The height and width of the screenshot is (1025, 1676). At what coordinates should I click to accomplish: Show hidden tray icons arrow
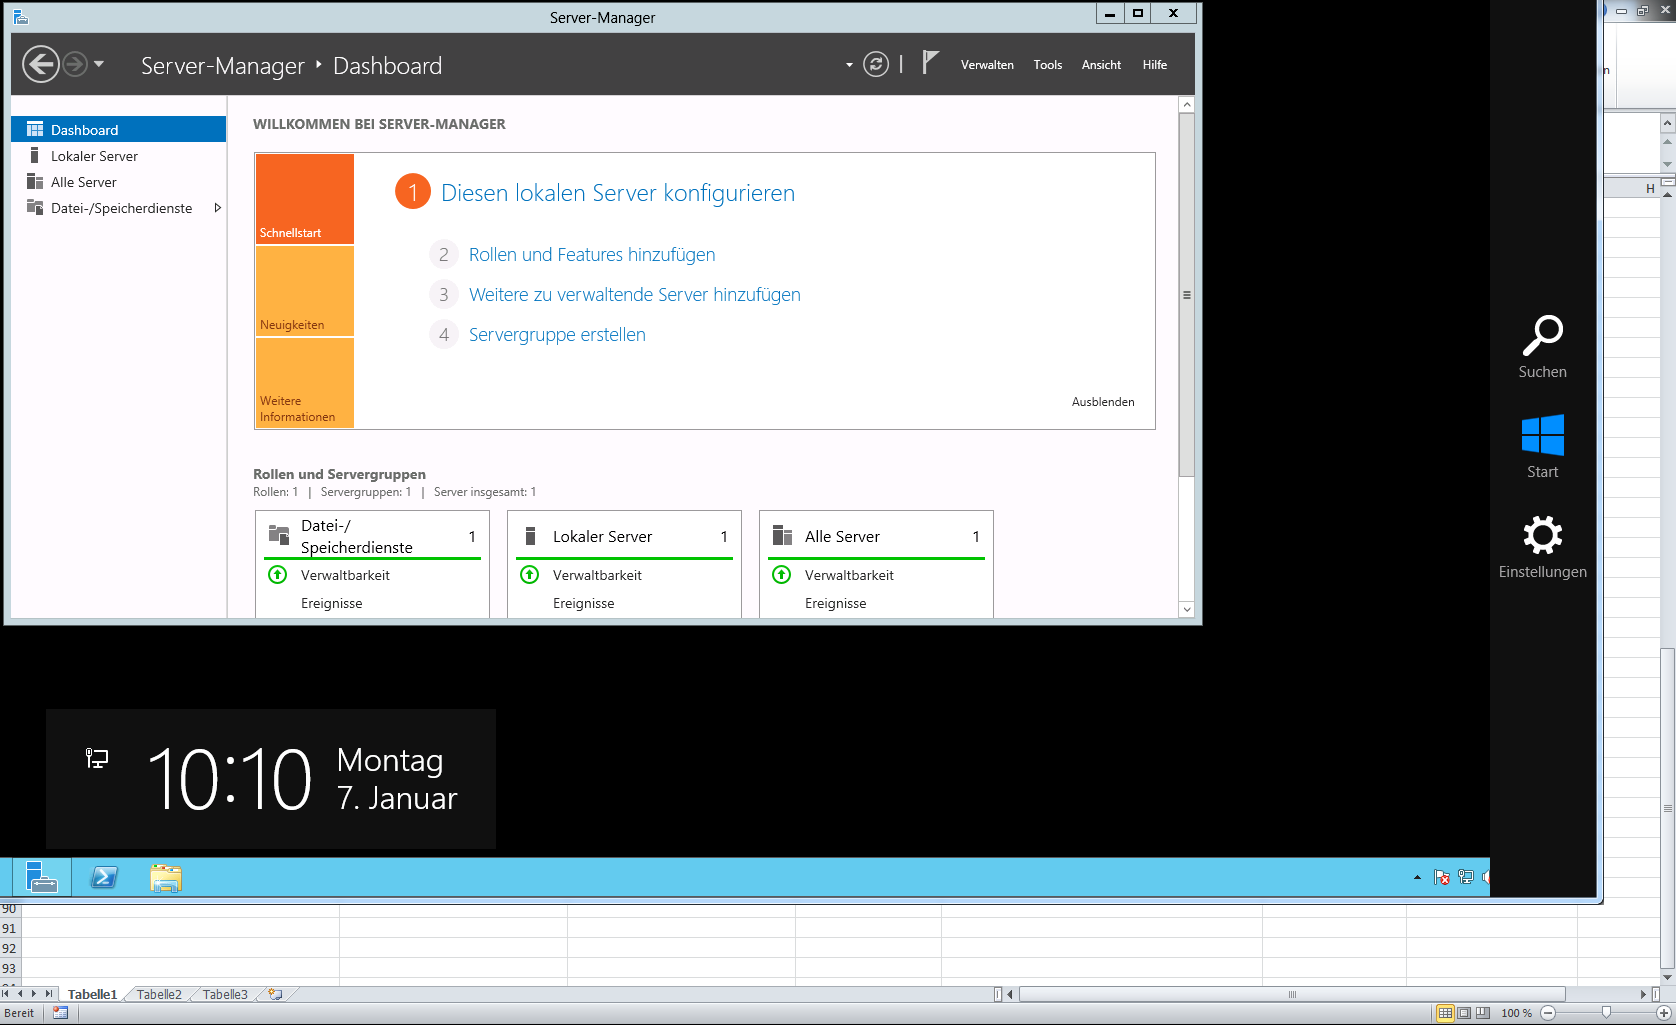[x=1417, y=877]
